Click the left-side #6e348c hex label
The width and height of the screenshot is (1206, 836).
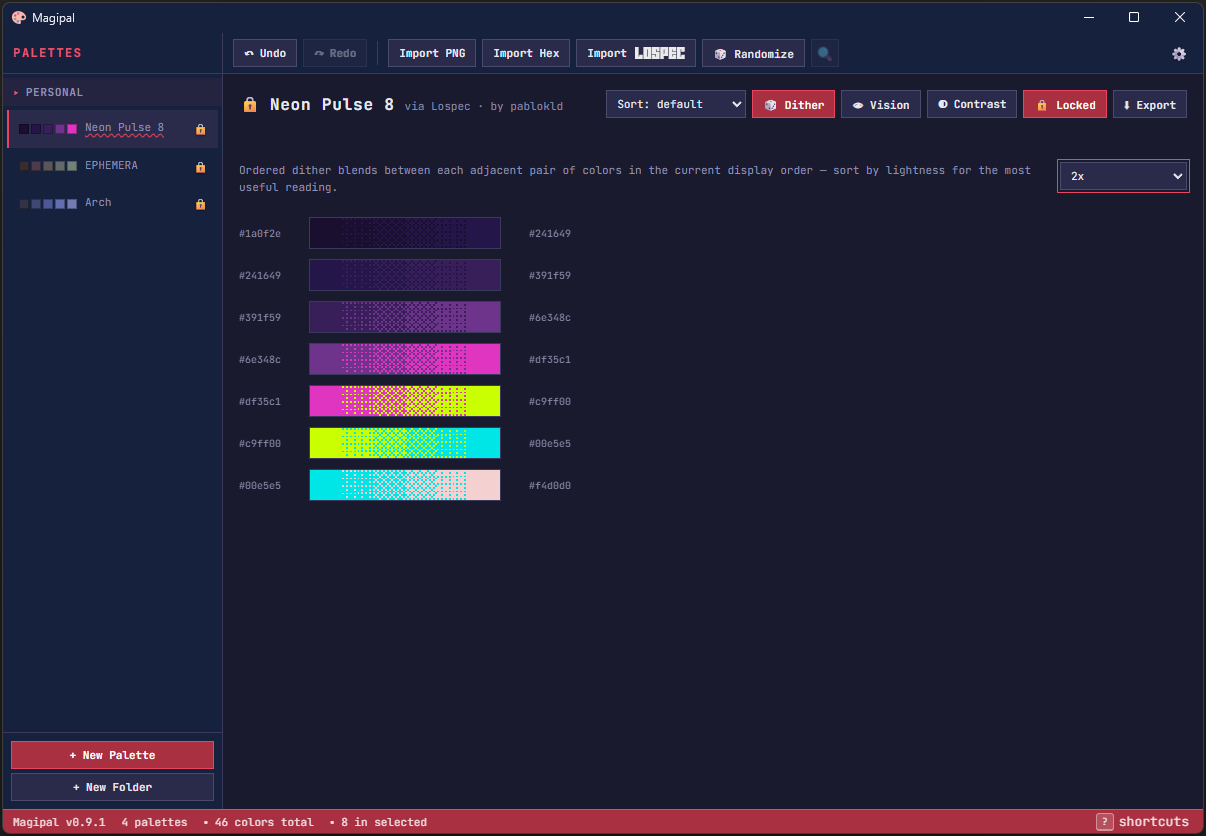[x=260, y=360]
